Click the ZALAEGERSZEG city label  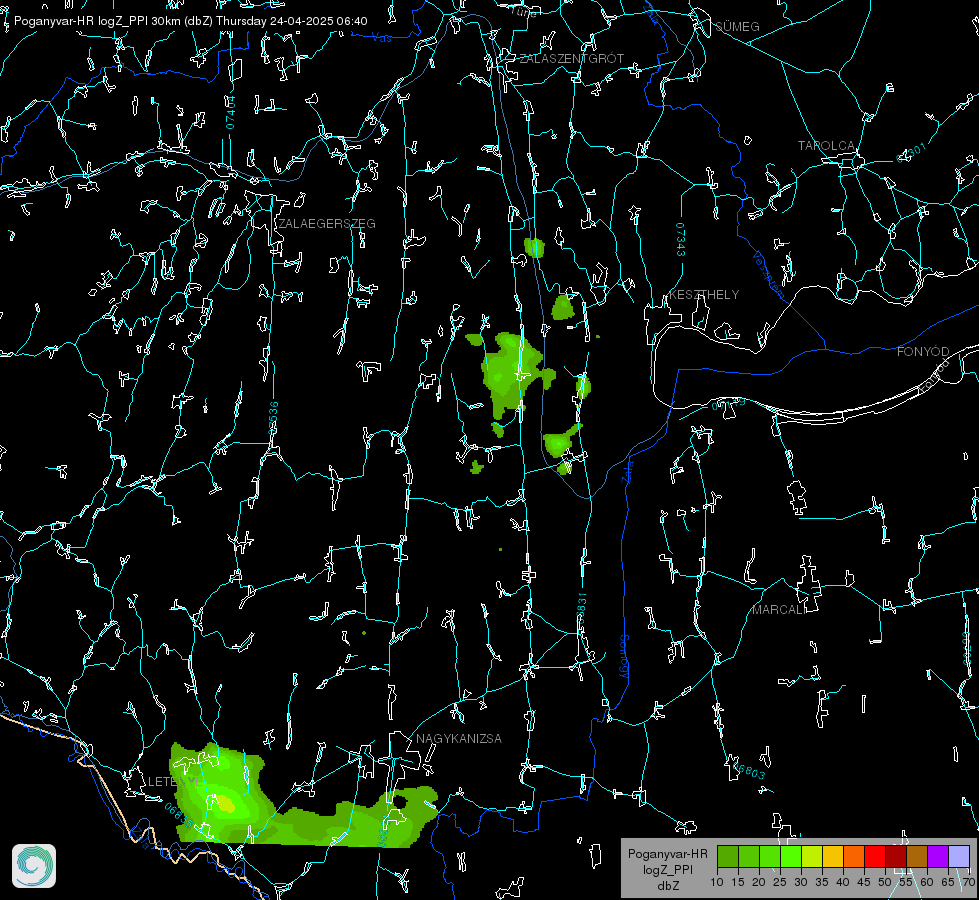click(327, 224)
